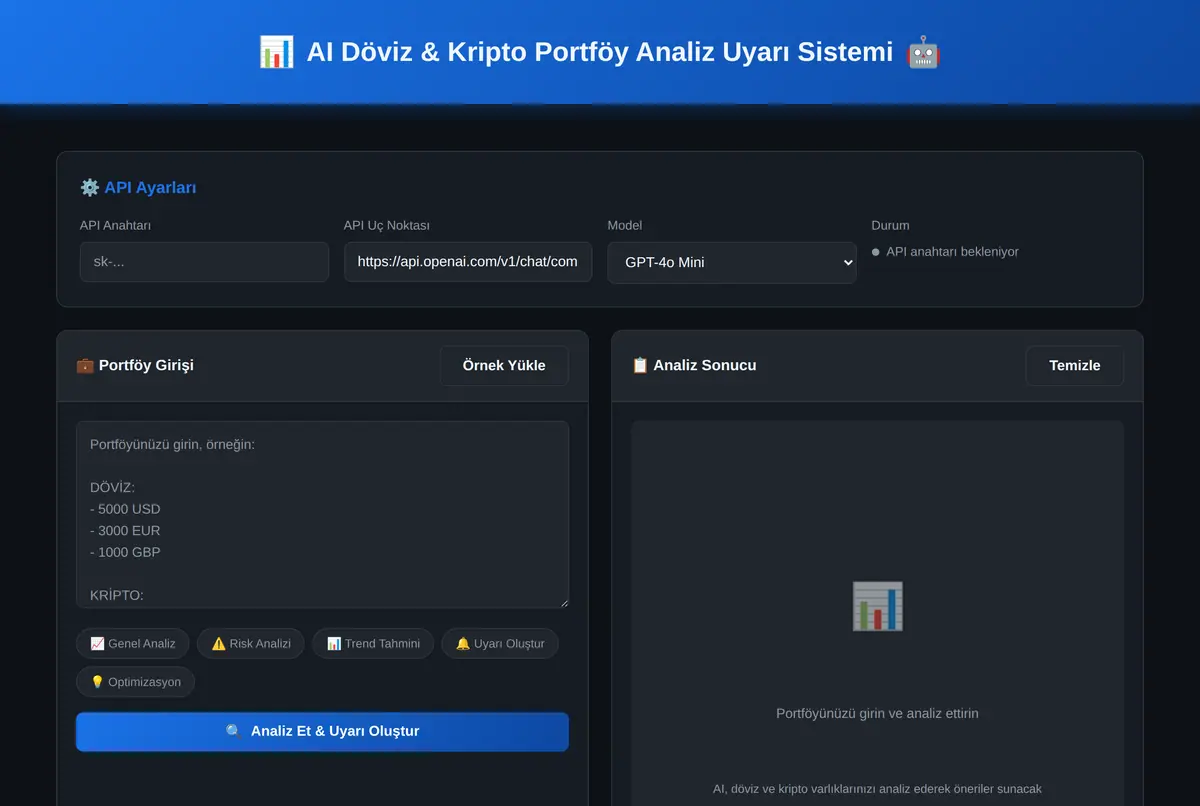Click the textarea resize handle corner

click(563, 602)
